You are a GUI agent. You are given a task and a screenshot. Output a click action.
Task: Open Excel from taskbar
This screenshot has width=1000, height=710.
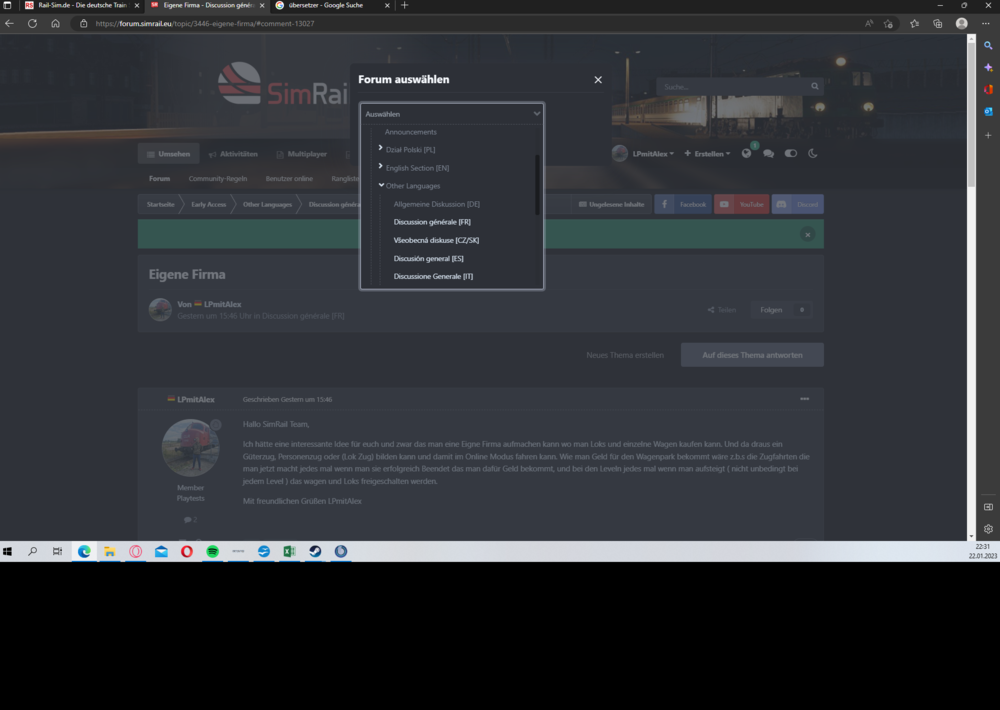pos(289,552)
